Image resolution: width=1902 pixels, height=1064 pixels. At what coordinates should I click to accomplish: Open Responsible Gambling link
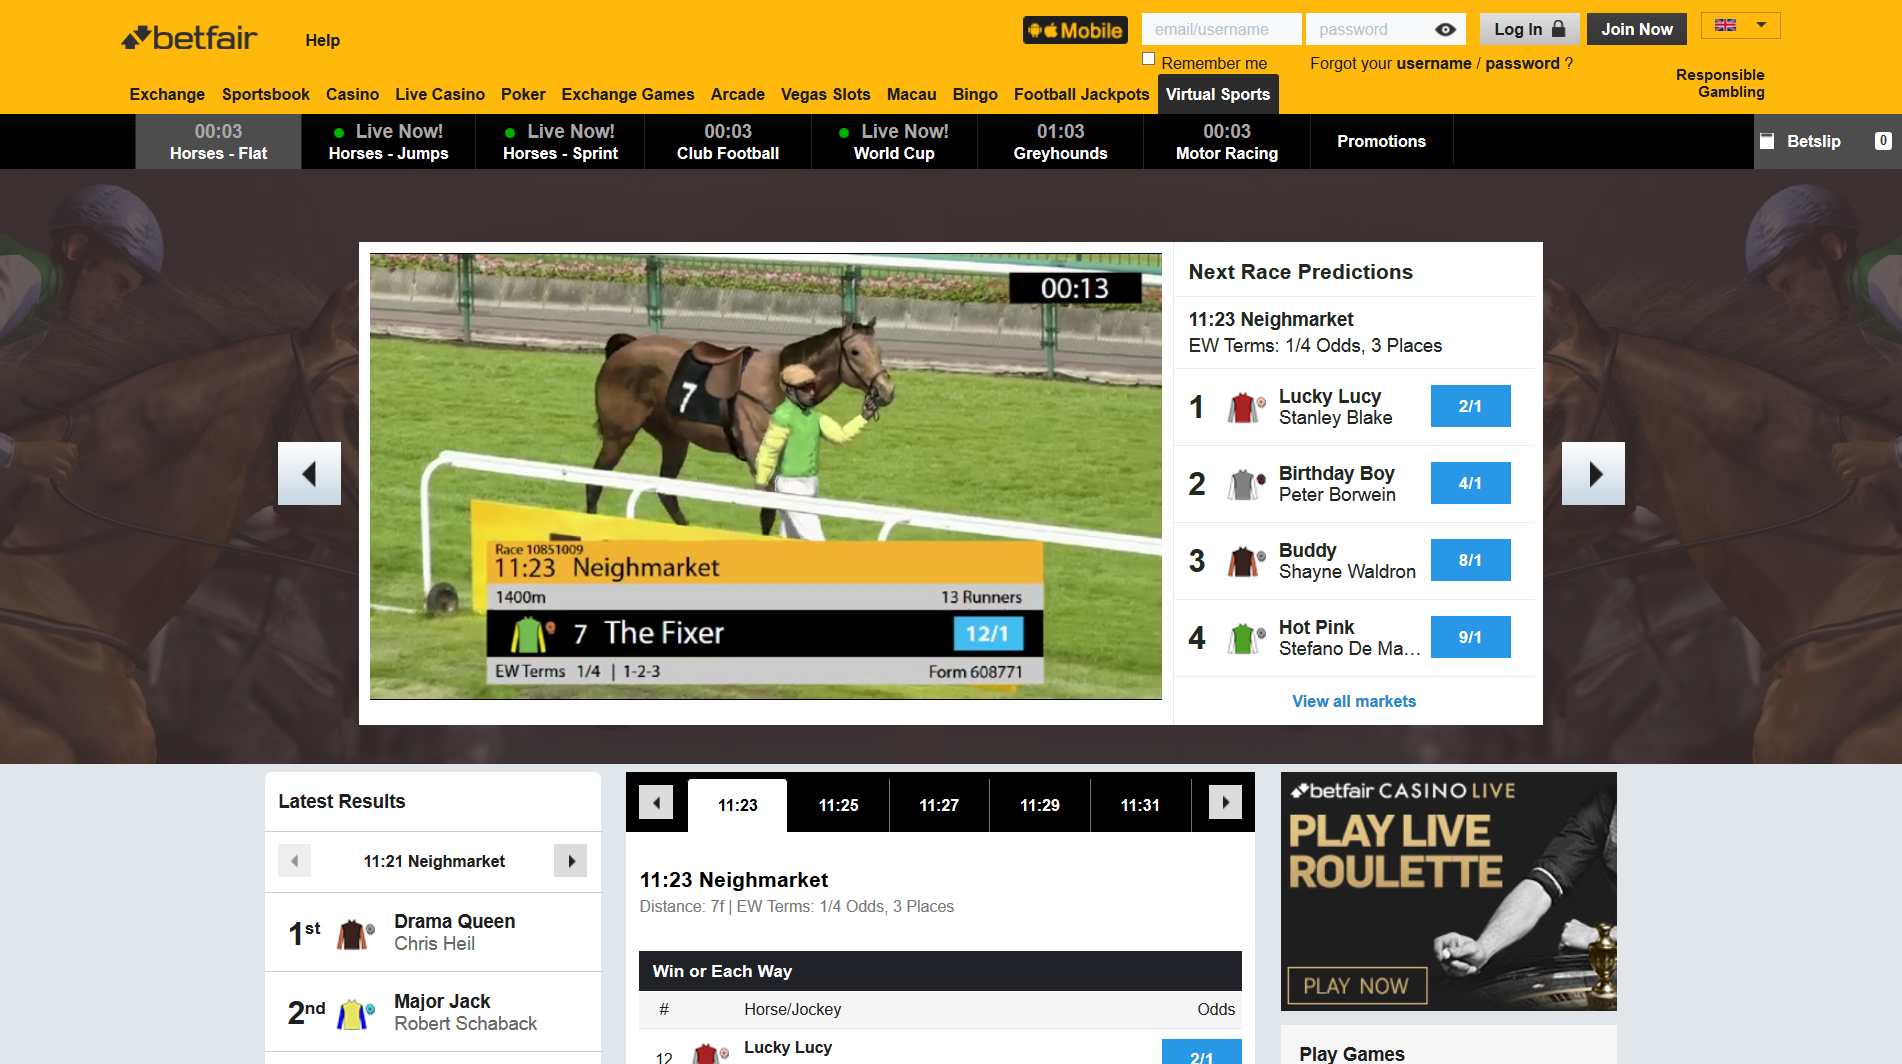tap(1720, 83)
